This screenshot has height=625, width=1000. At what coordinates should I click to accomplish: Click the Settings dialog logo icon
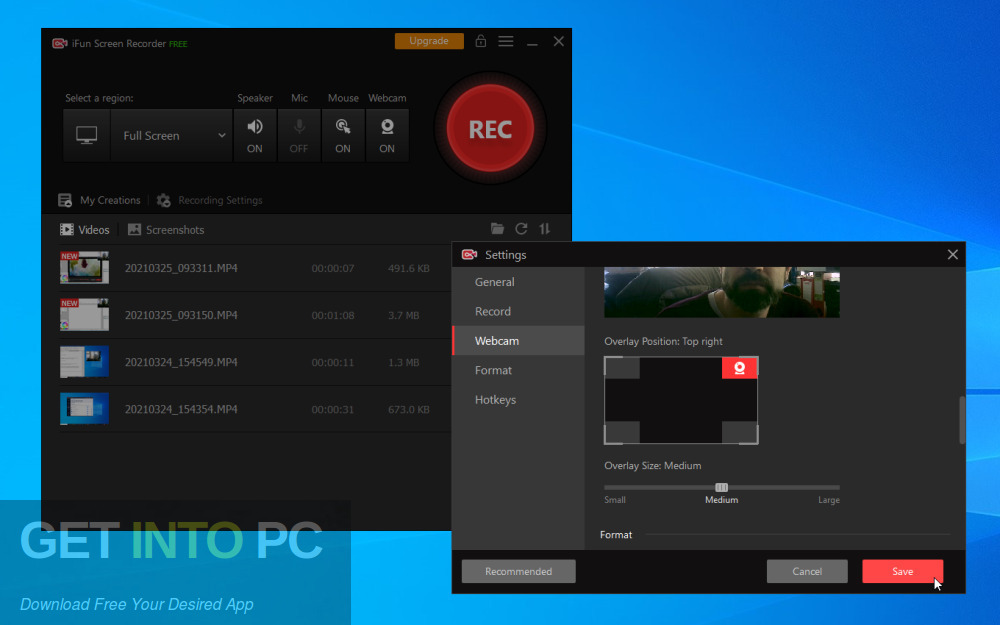[x=469, y=254]
